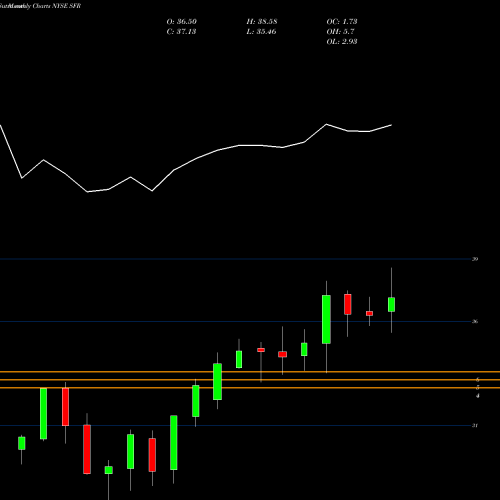The height and width of the screenshot is (500, 500).
Task: Click the level label '4' below the orange lines
Action: coord(478,396)
